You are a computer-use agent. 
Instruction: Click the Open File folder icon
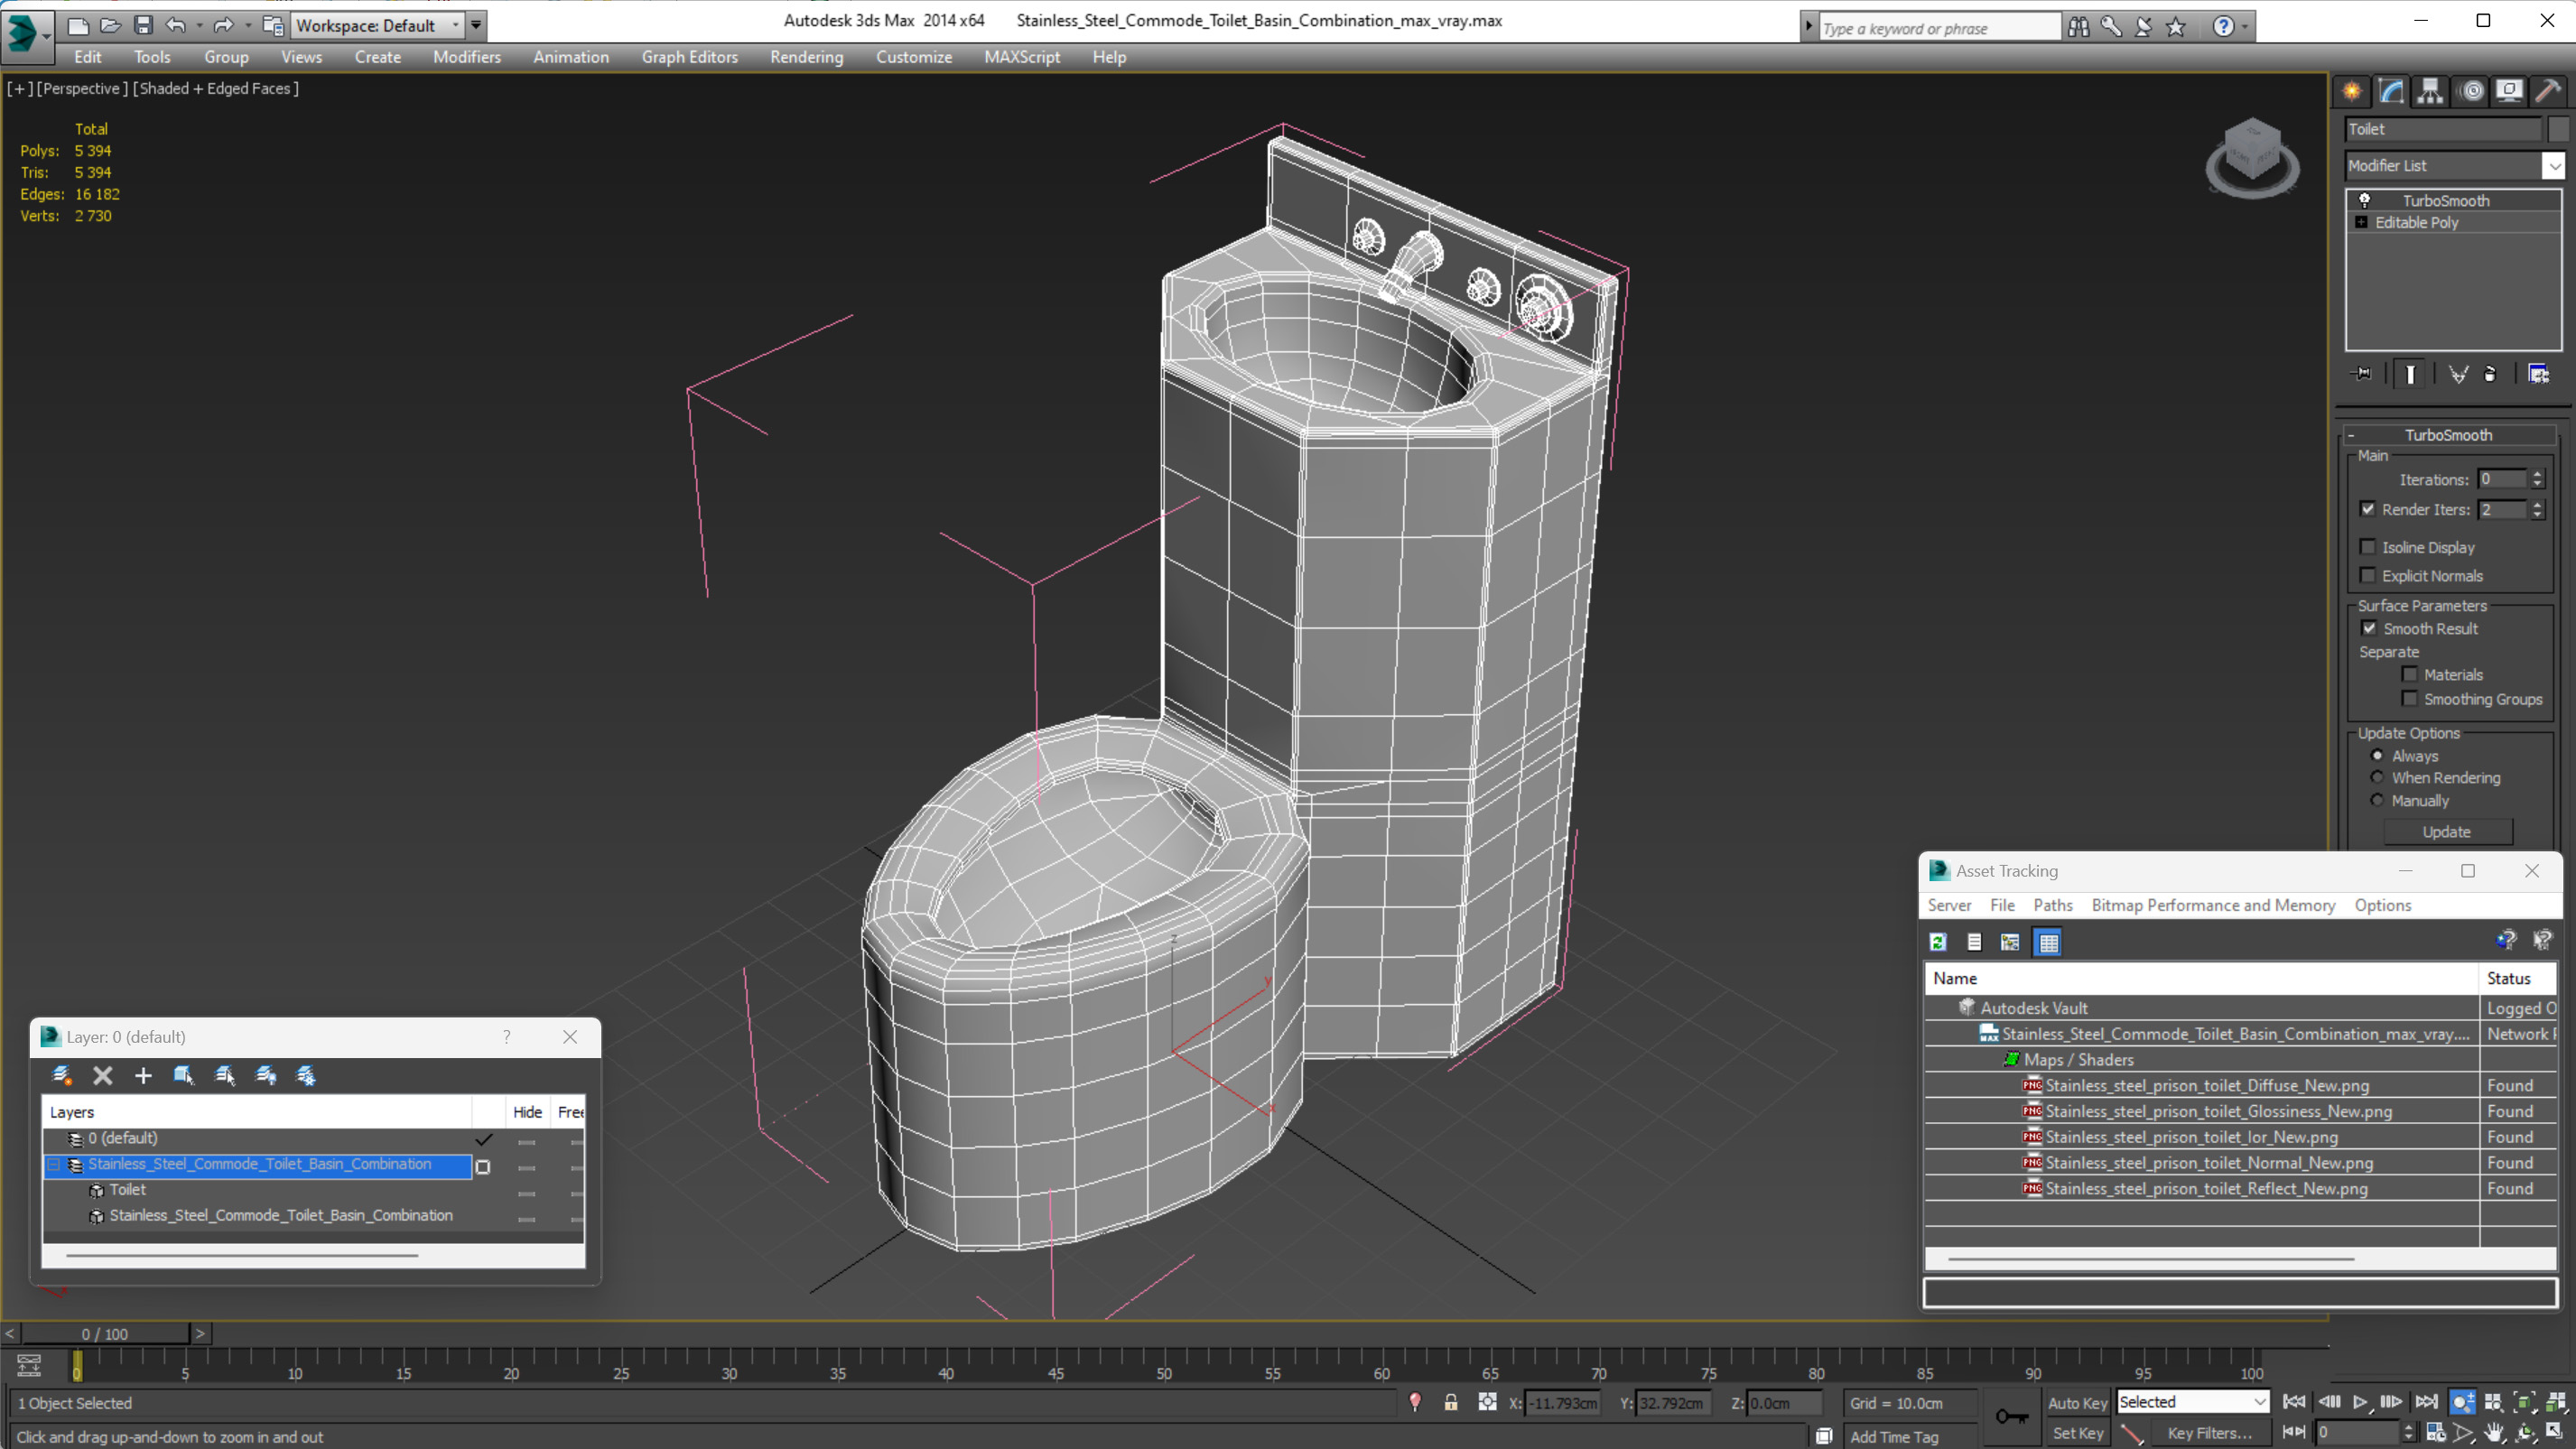pos(110,25)
